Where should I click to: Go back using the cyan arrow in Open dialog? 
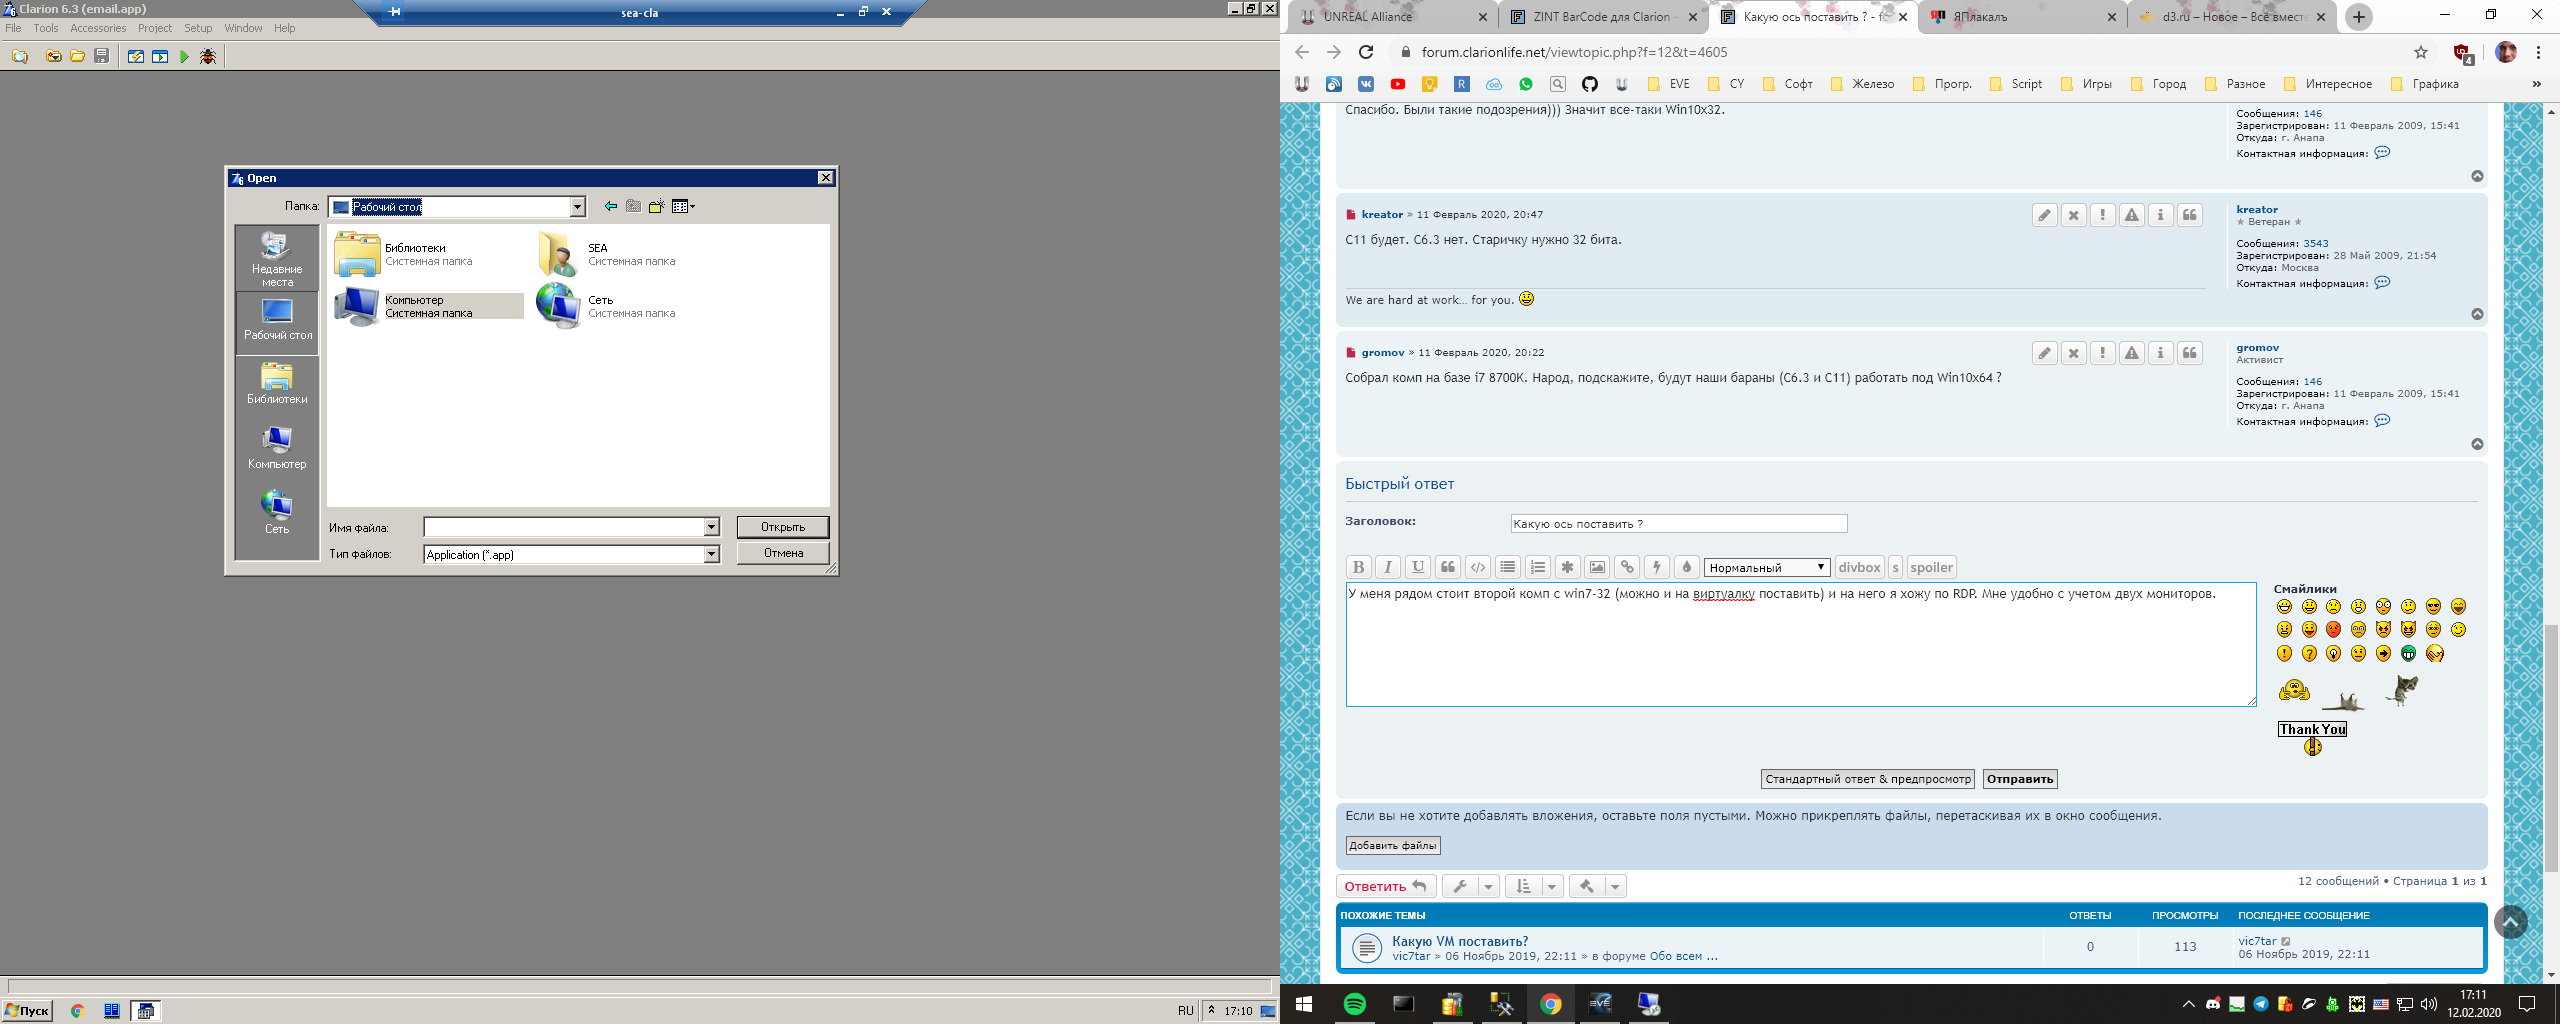pos(610,207)
